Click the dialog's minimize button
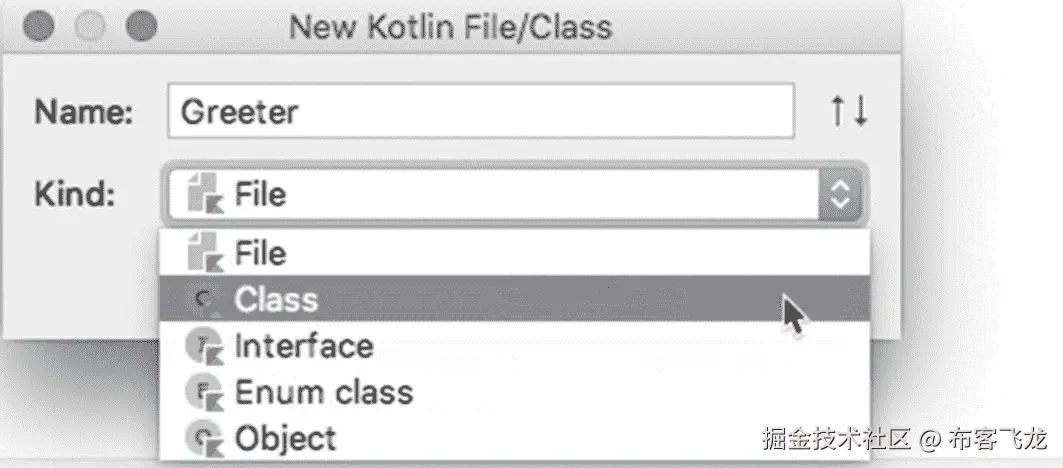The width and height of the screenshot is (1063, 468). pos(91,26)
